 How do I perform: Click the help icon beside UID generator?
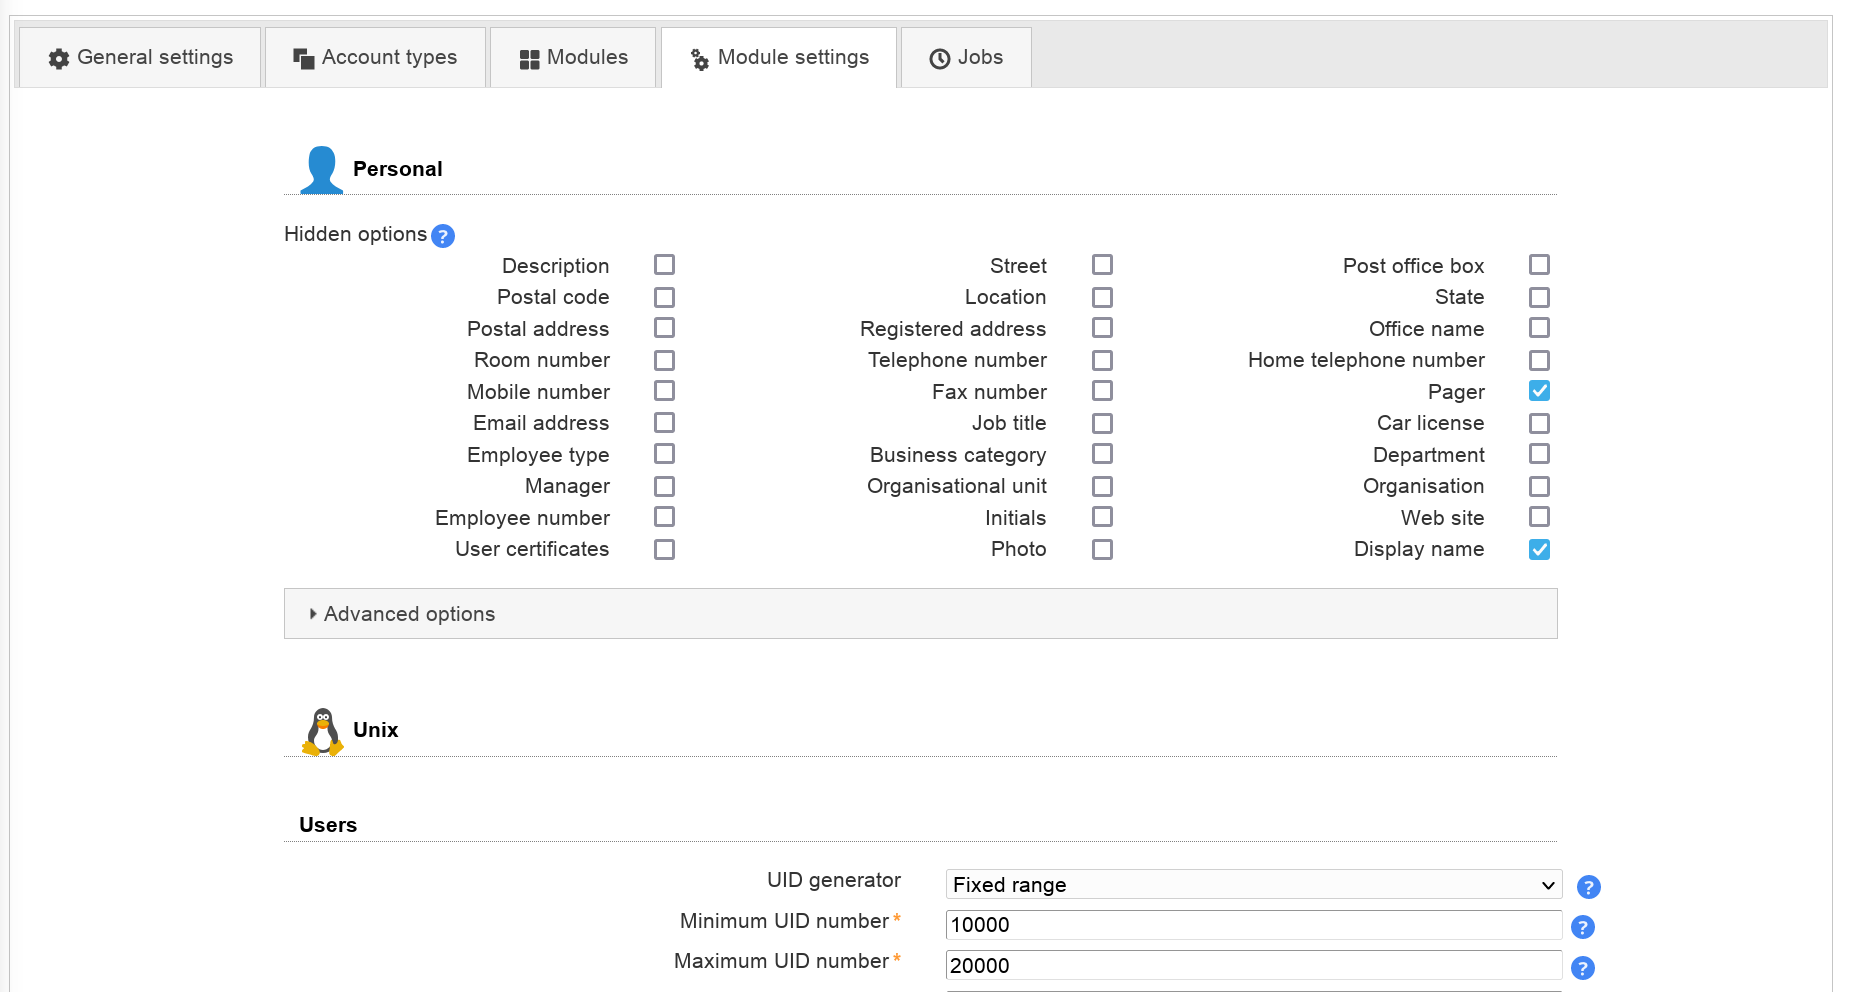pos(1588,887)
